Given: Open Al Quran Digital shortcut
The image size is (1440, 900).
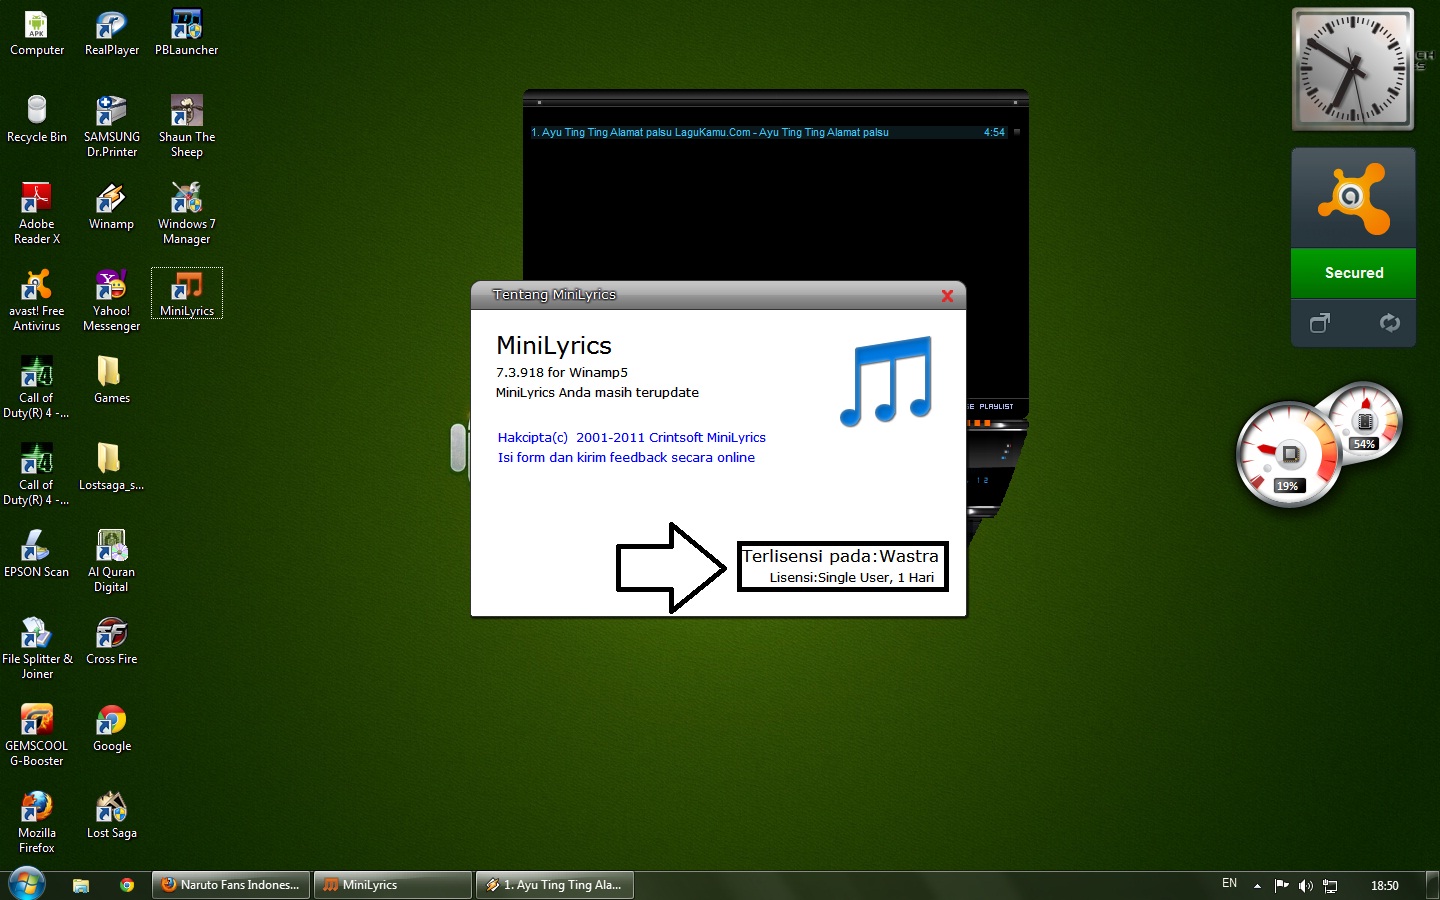Looking at the screenshot, I should click(111, 562).
